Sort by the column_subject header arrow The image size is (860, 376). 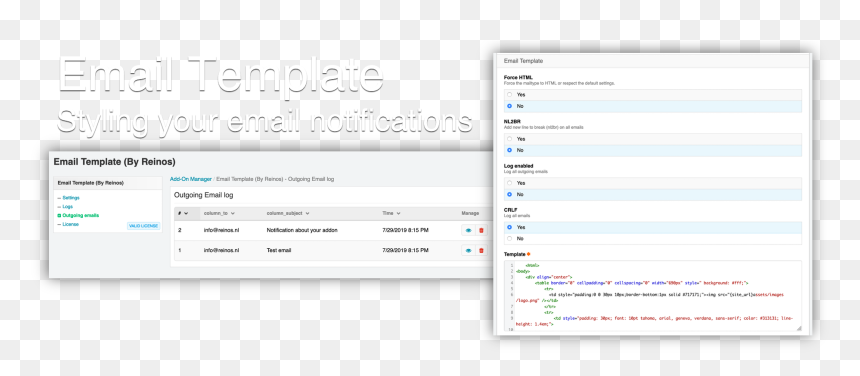307,213
